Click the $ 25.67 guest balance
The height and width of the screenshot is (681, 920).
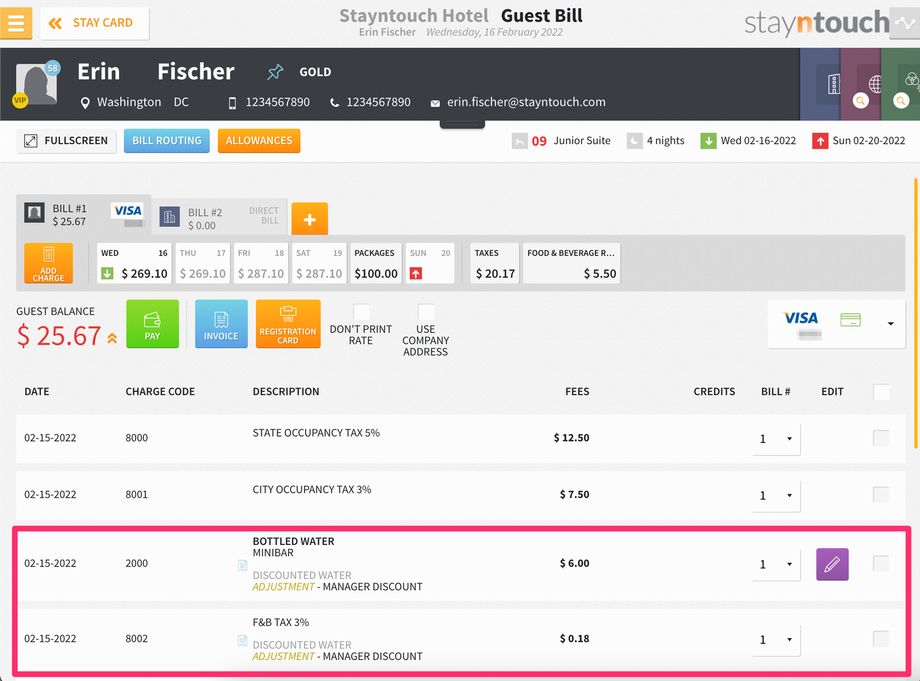click(59, 336)
